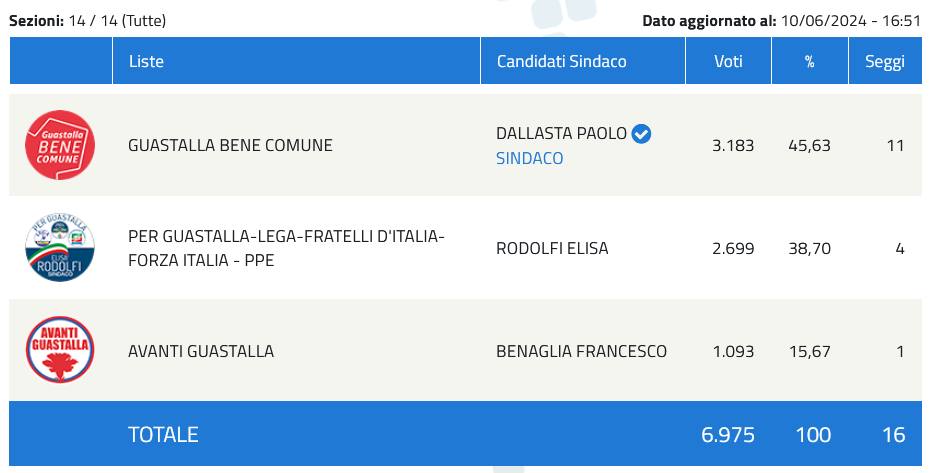The image size is (936, 473).
Task: Click the percentage column header
Action: tap(809, 61)
